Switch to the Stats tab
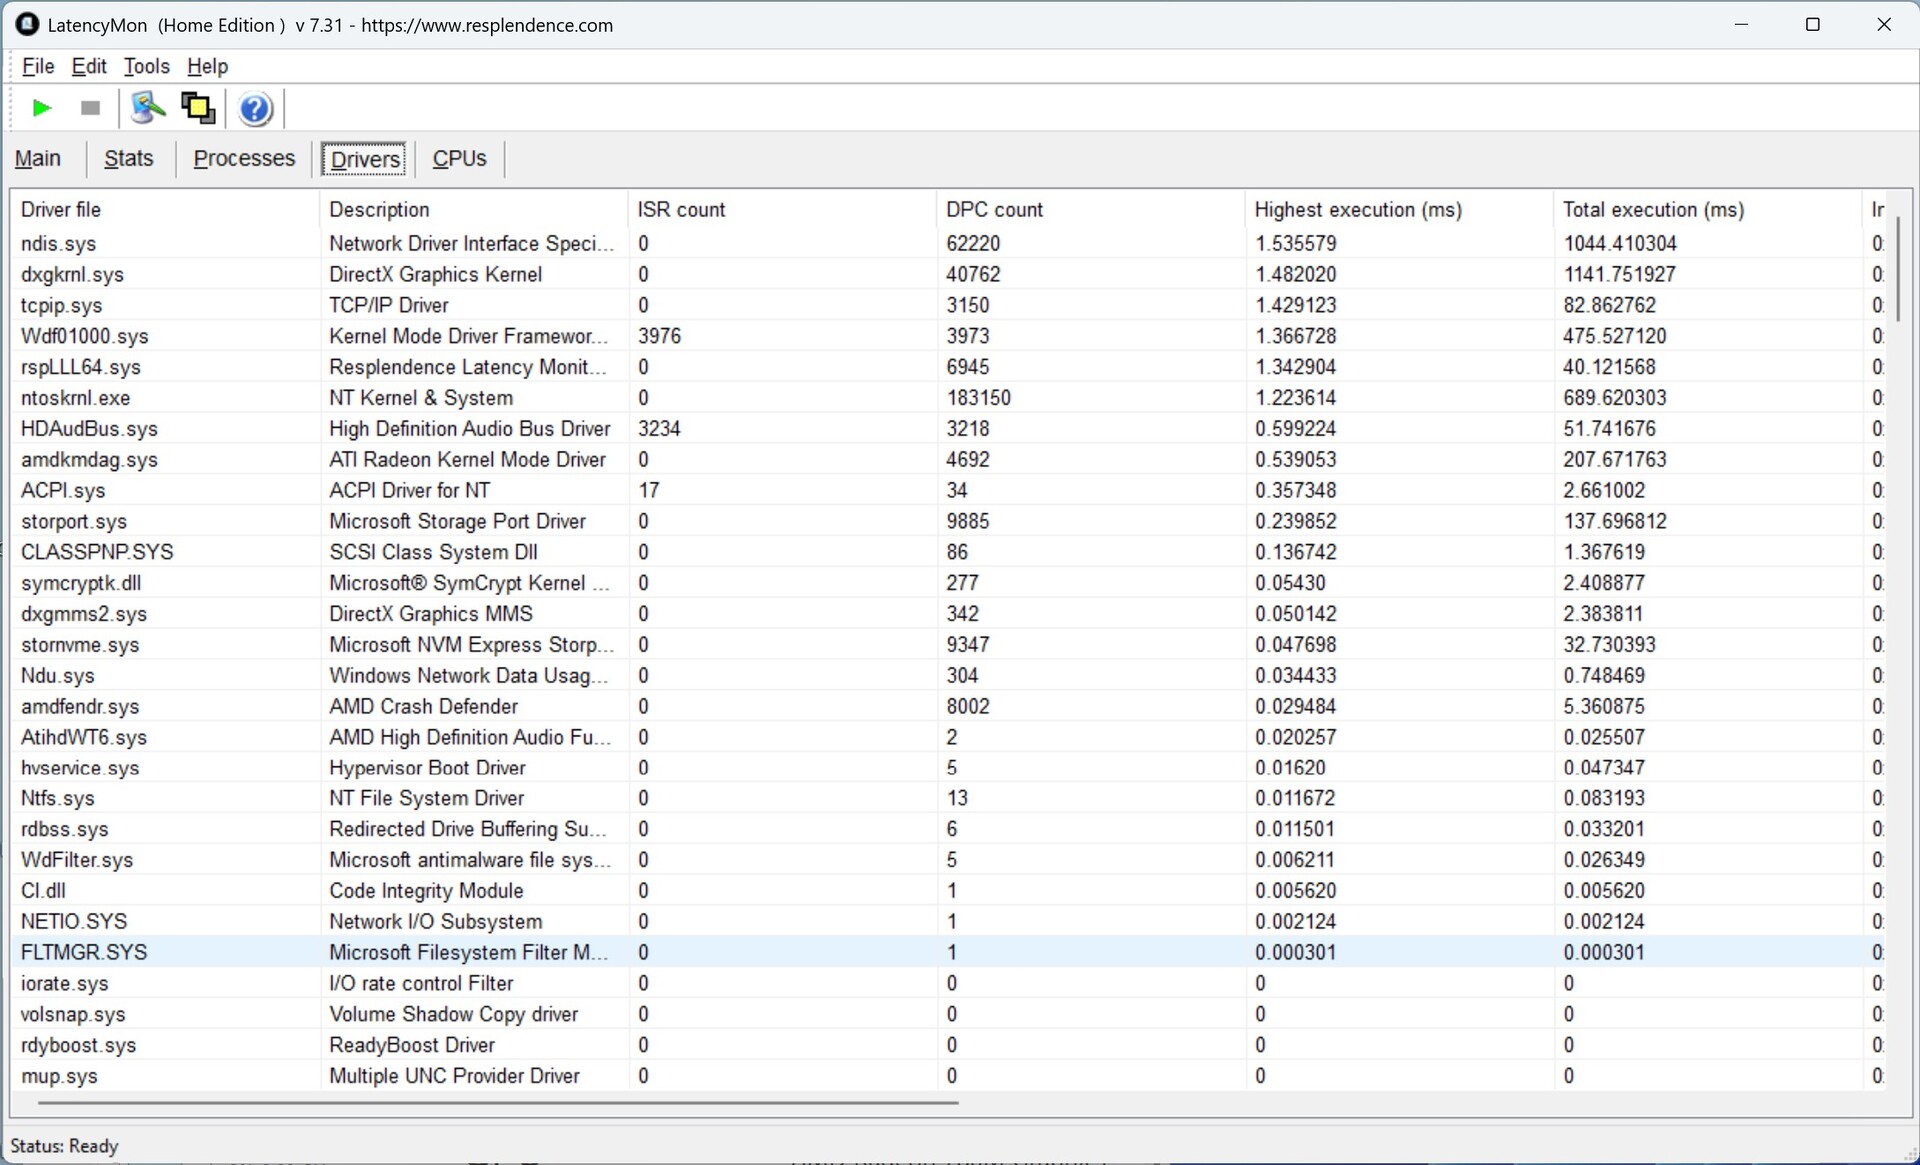1920x1165 pixels. pyautogui.click(x=129, y=159)
